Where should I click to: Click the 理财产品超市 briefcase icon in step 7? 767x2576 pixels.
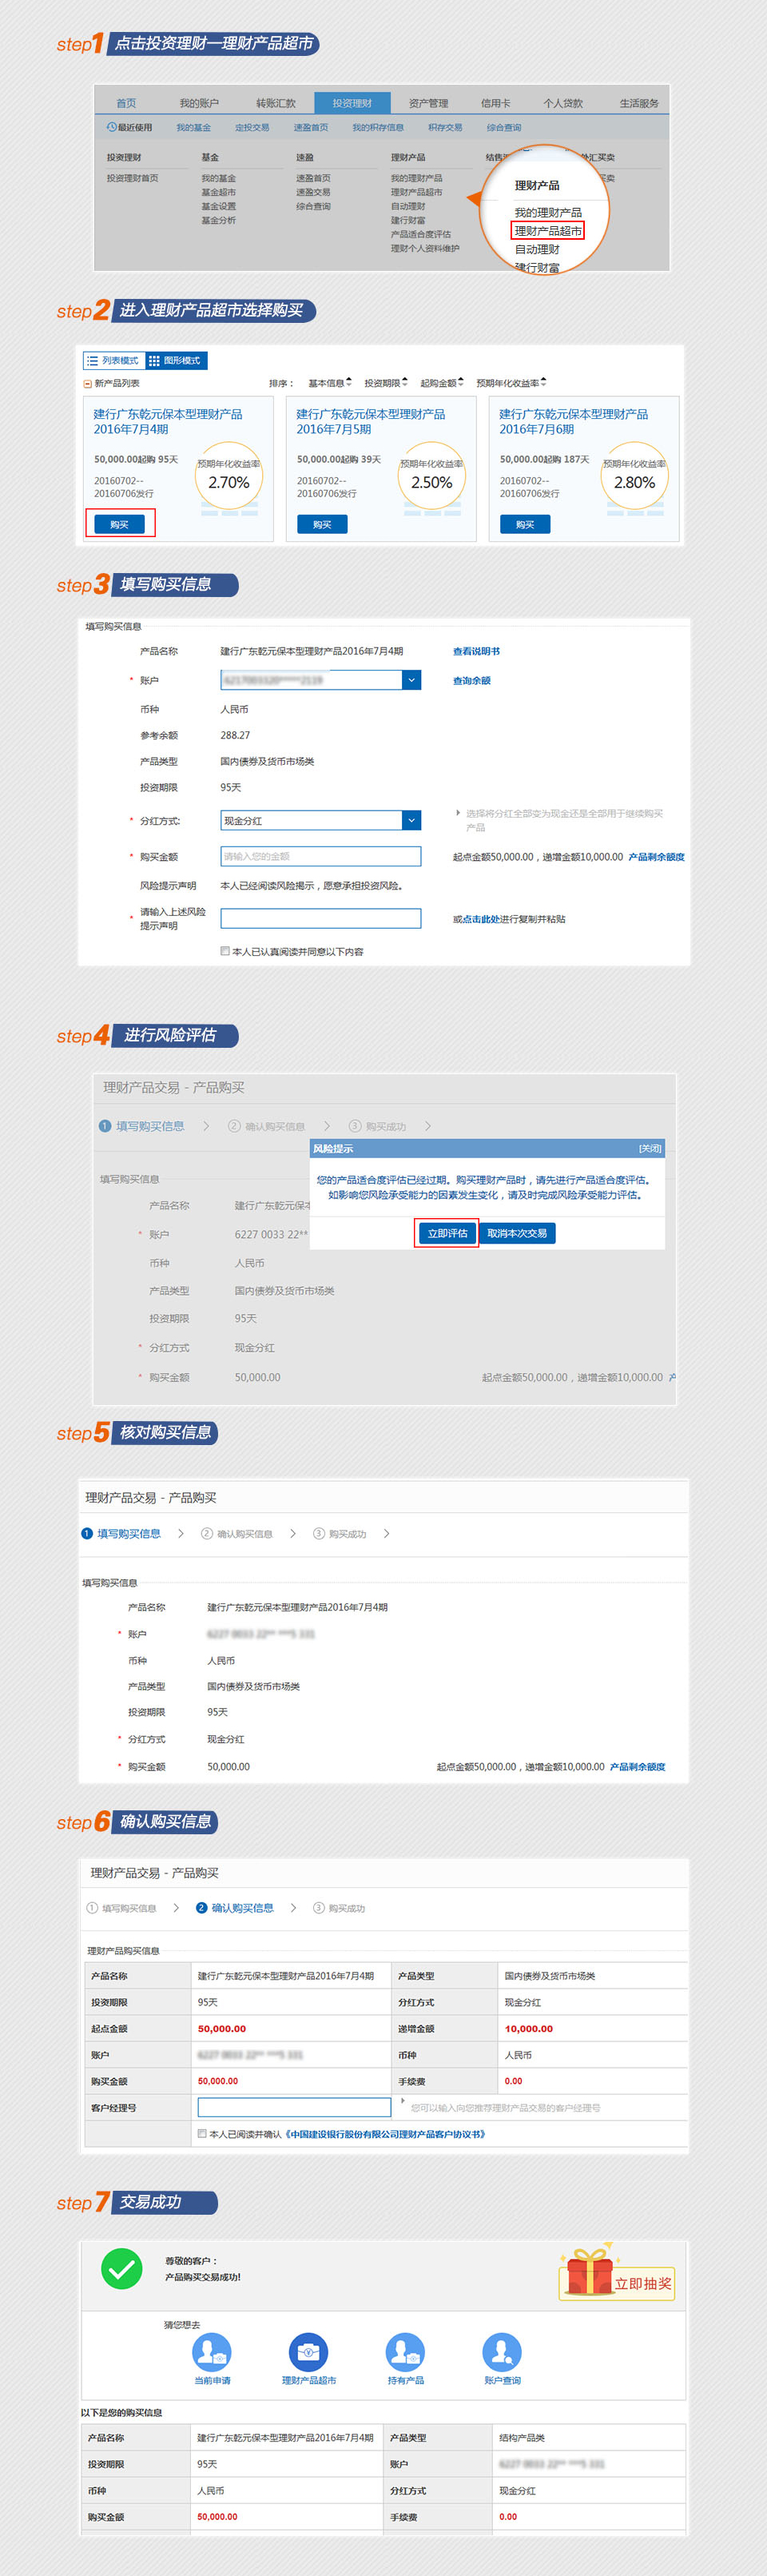(x=308, y=2351)
